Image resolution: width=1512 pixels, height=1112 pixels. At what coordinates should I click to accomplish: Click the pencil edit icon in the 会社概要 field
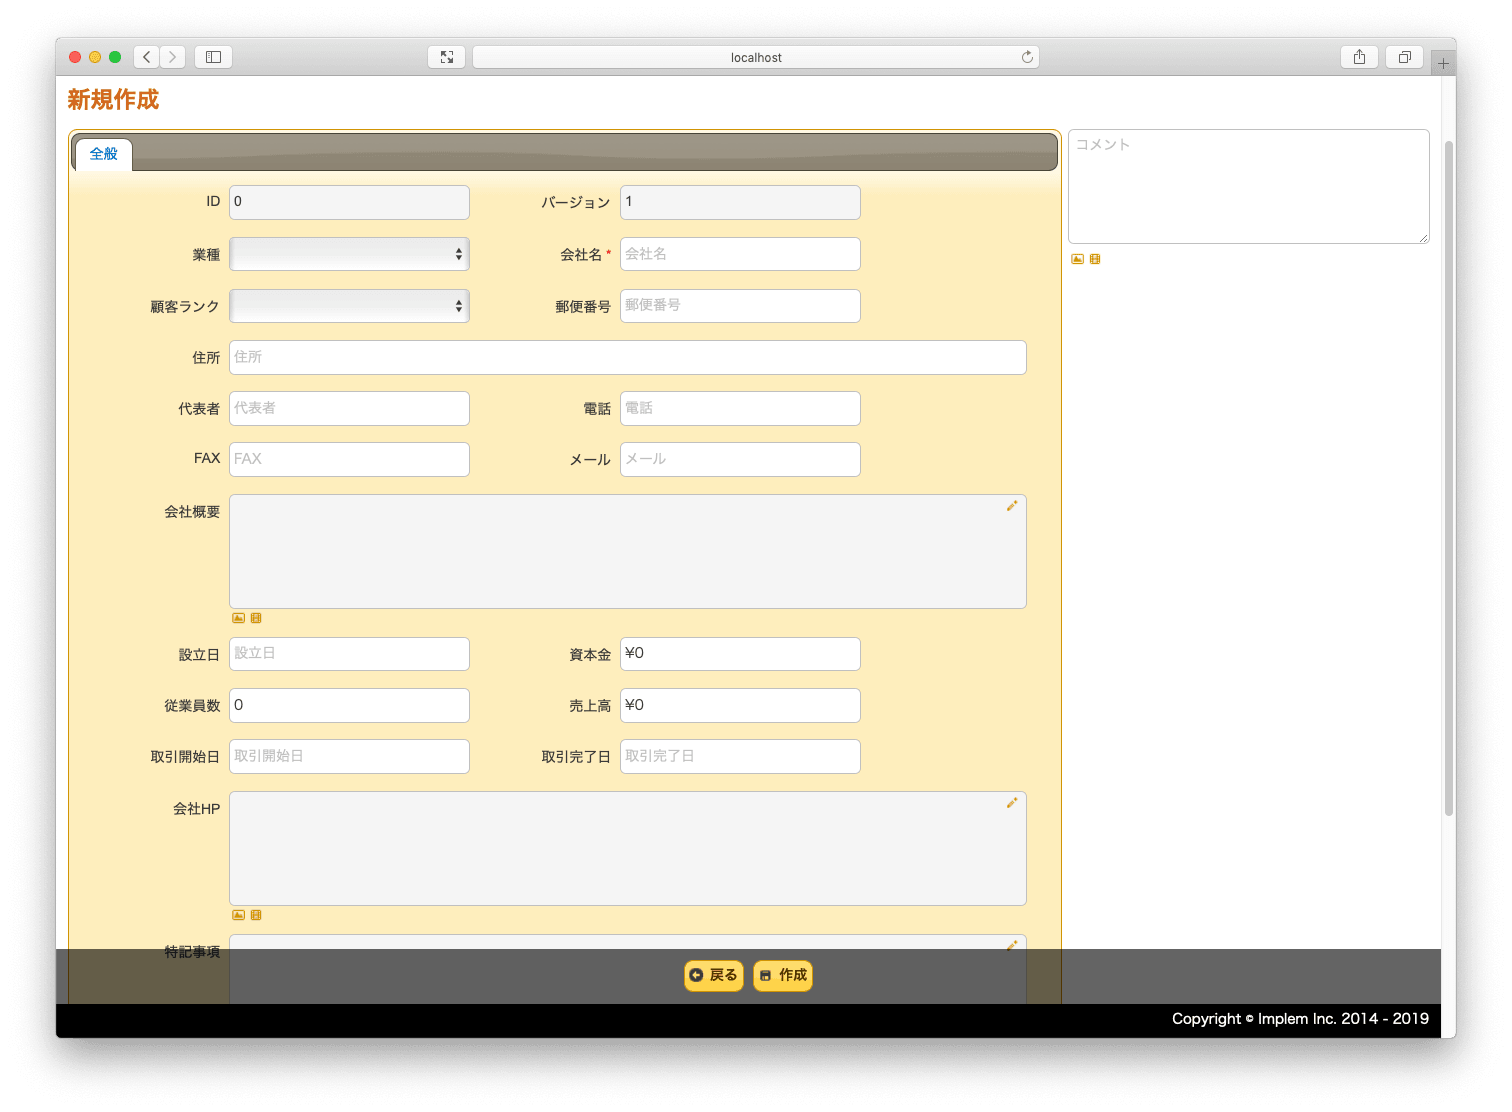point(1012,506)
